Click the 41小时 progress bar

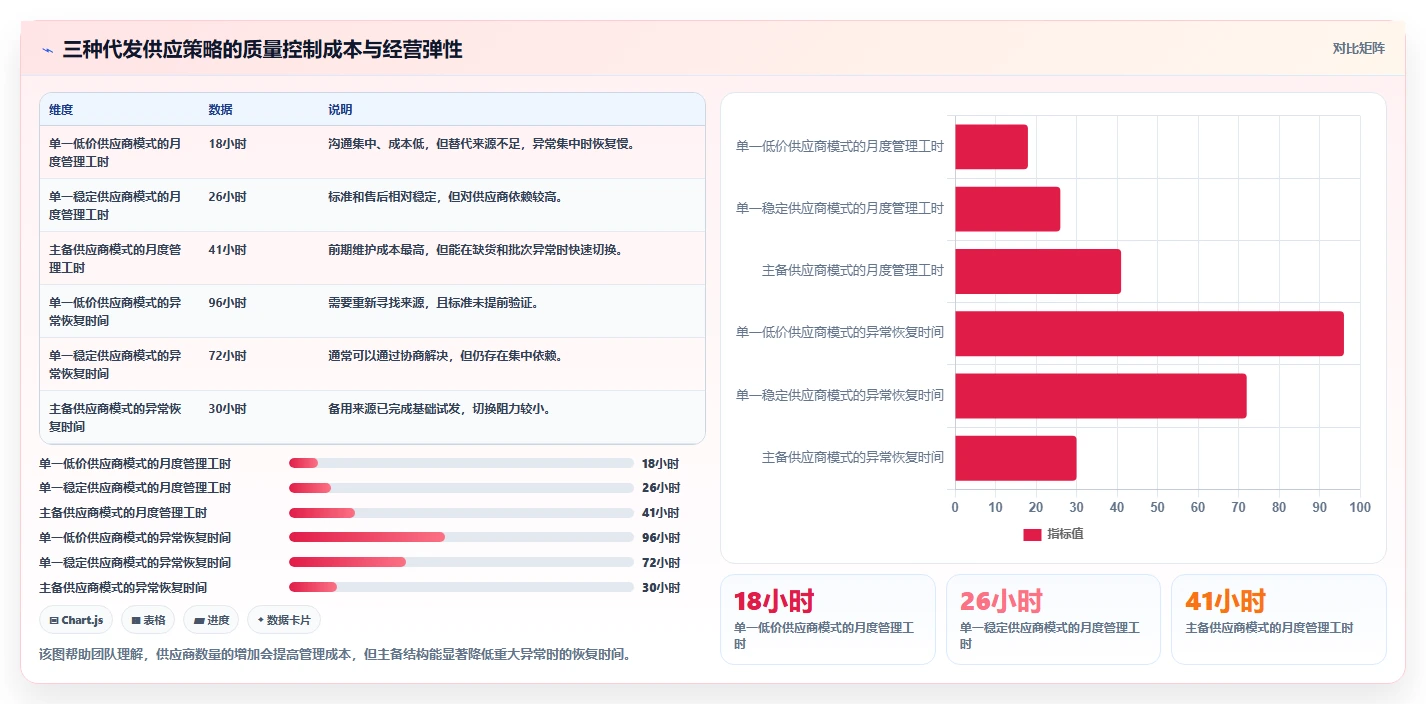(x=461, y=513)
